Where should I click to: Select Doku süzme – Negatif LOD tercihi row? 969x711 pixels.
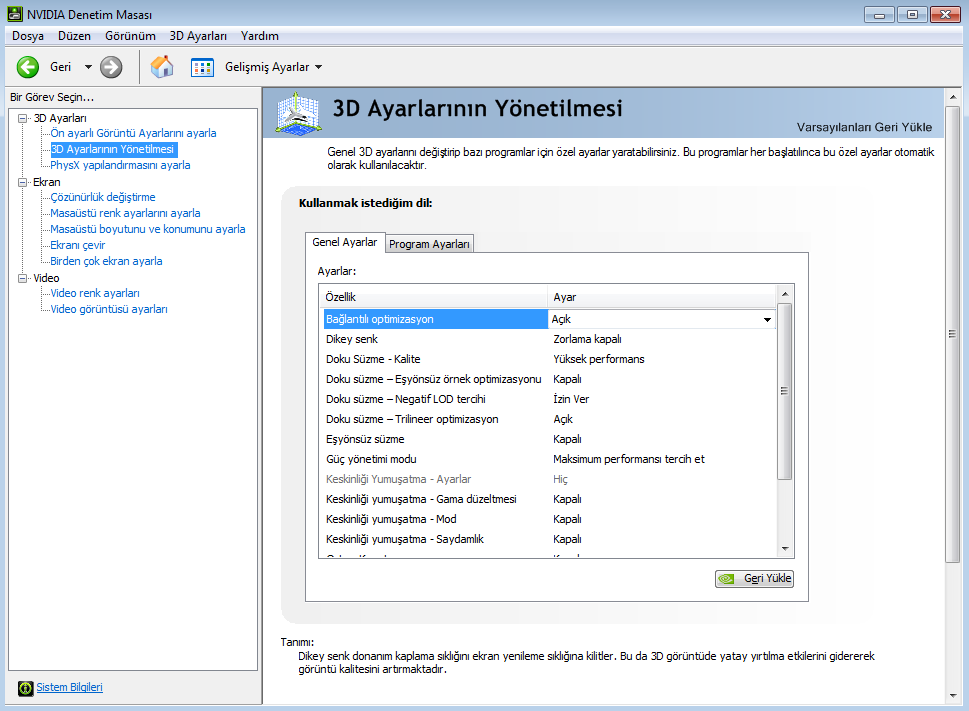(x=549, y=399)
